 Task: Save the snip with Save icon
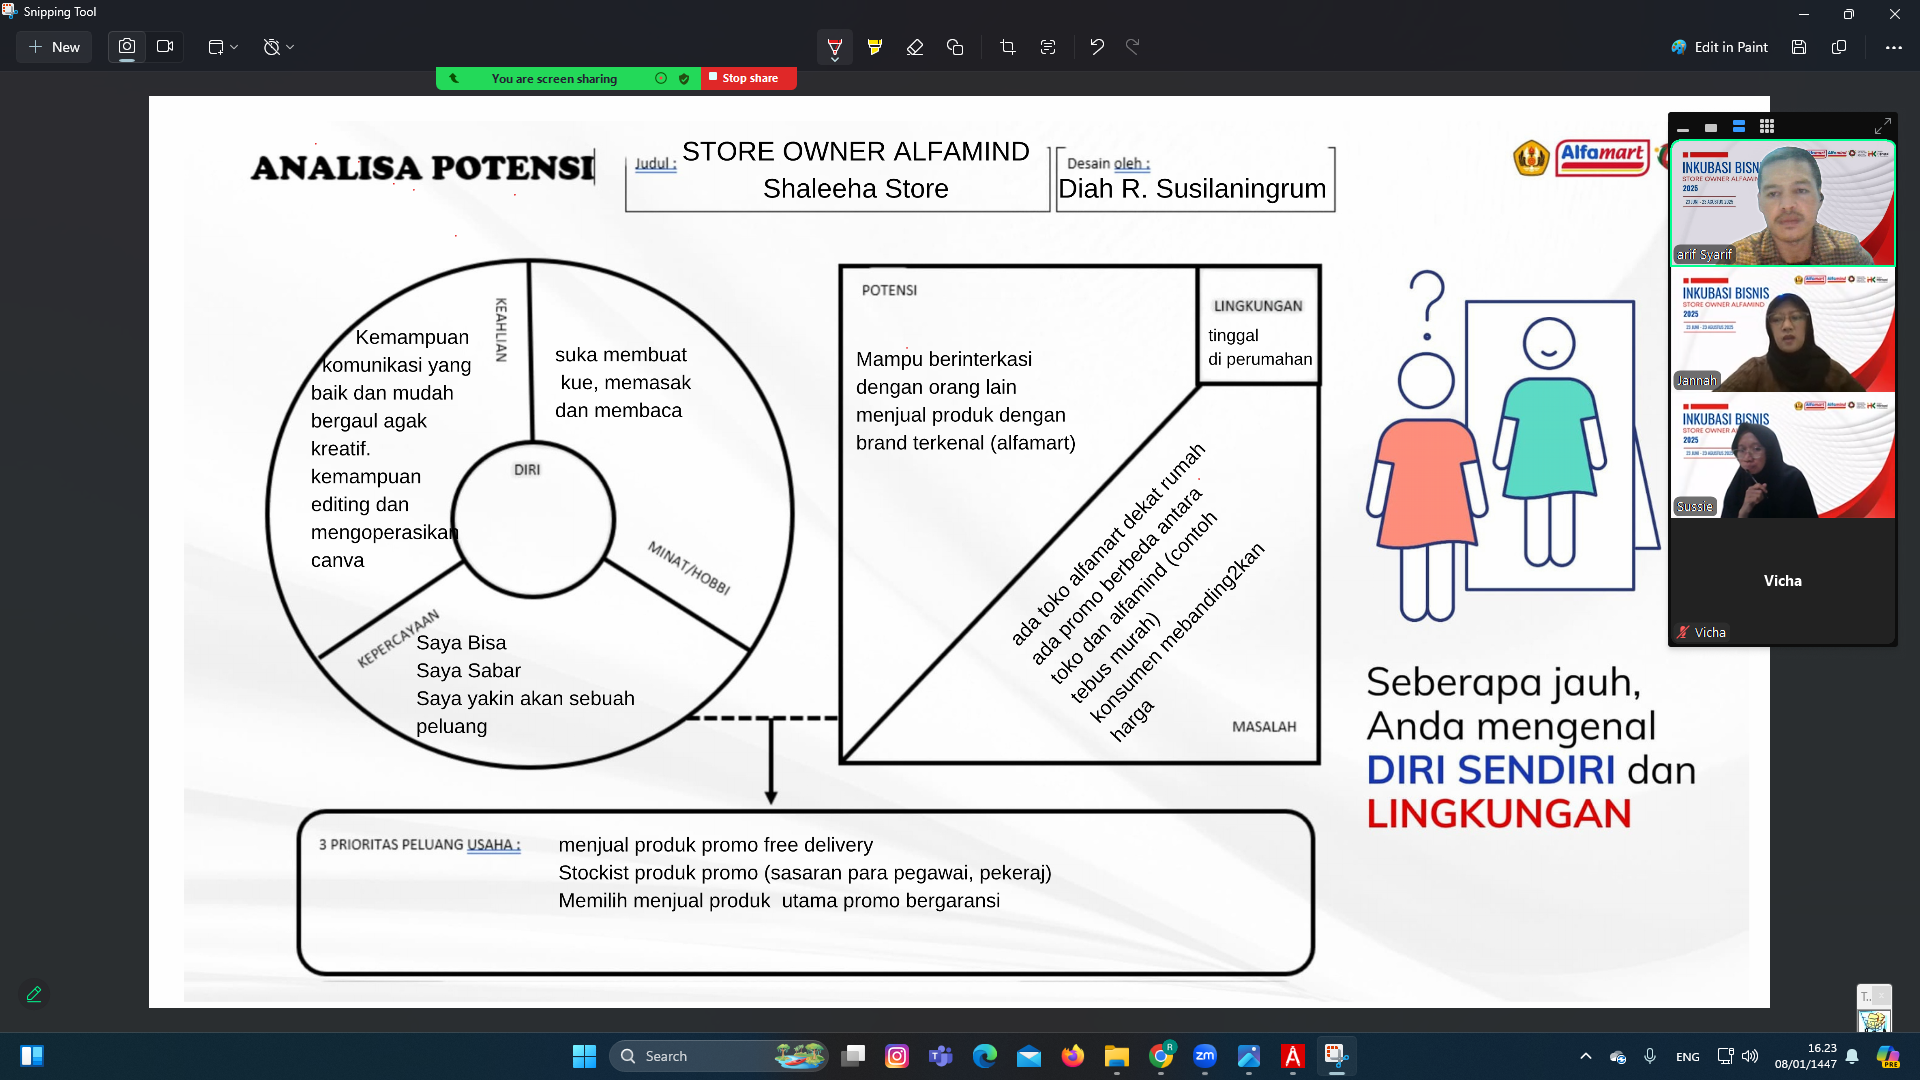coord(1799,47)
